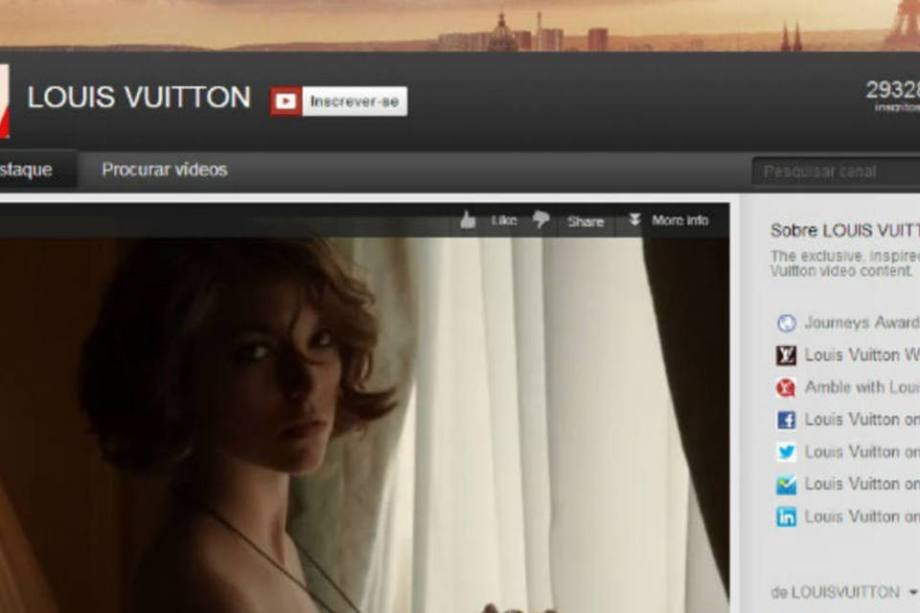Click the Pesquisar canal search field
The height and width of the screenshot is (613, 920).
pyautogui.click(x=835, y=172)
